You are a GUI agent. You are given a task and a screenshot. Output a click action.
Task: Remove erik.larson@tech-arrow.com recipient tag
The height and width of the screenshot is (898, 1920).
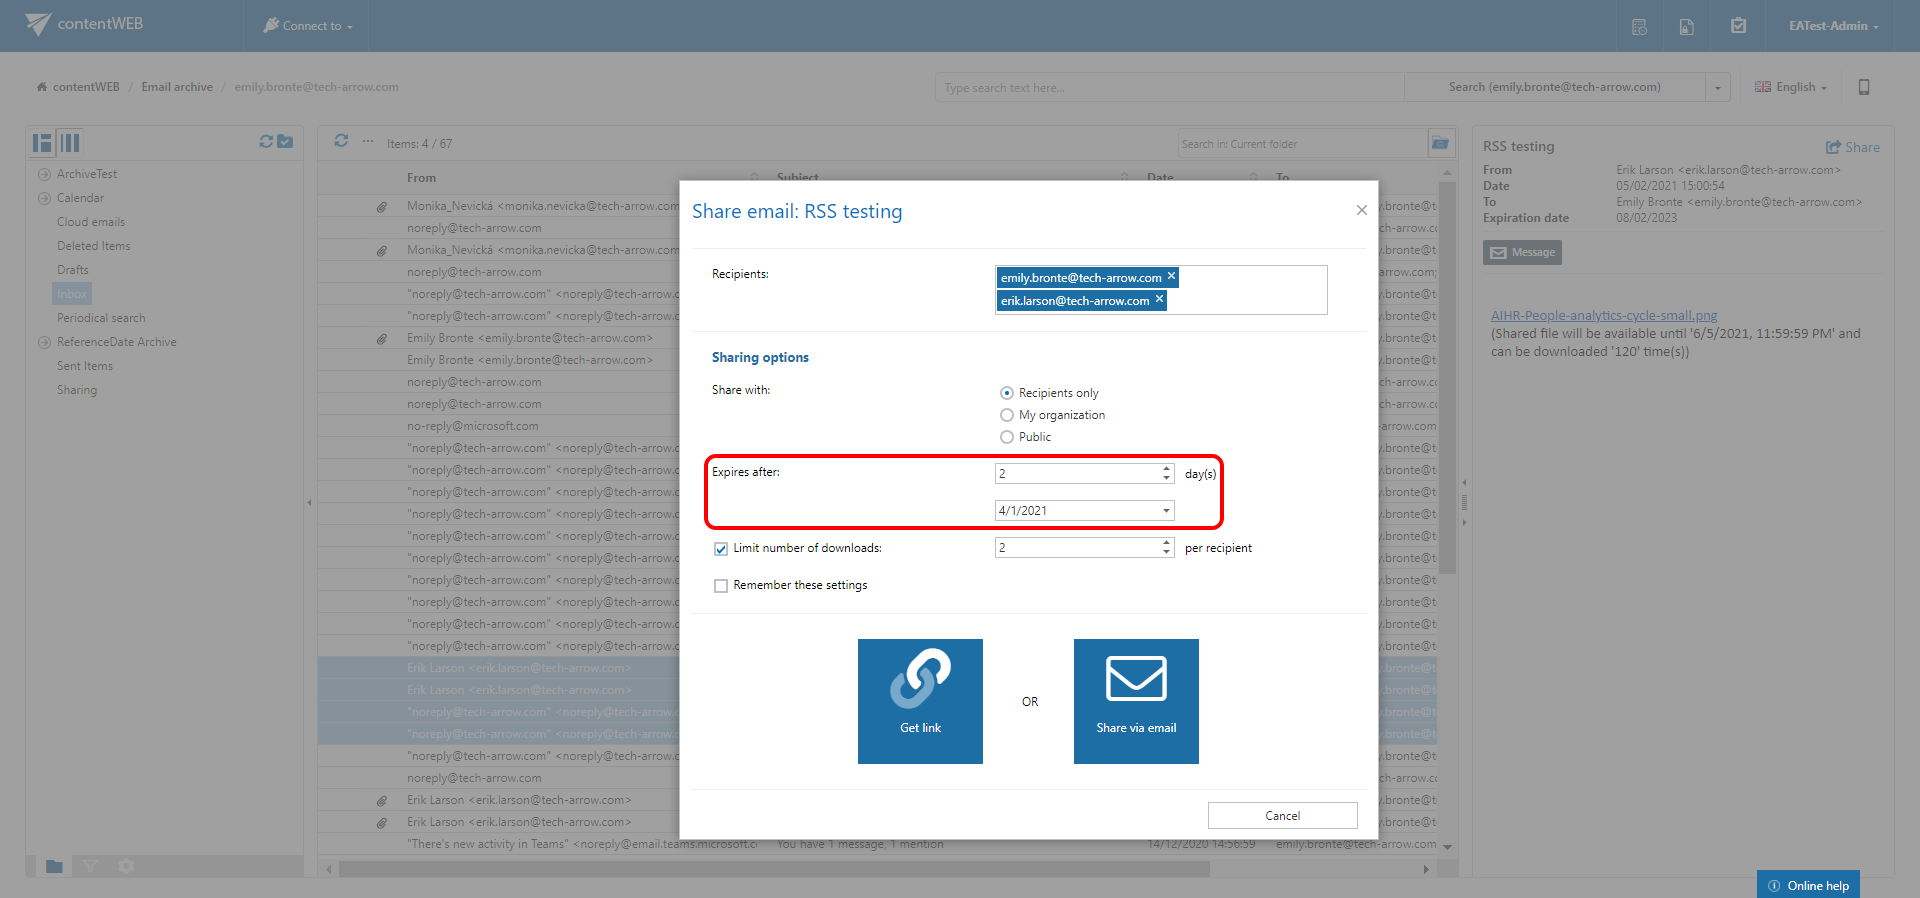pyautogui.click(x=1159, y=300)
